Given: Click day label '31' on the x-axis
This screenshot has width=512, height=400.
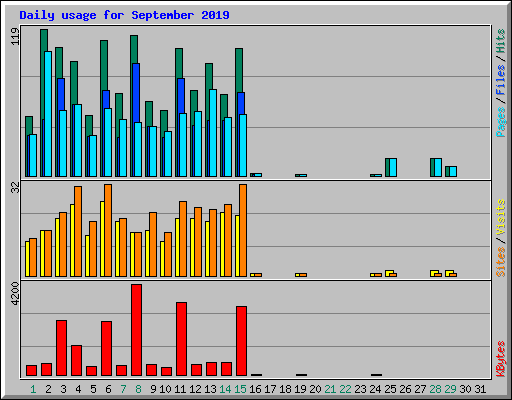Looking at the screenshot, I should point(480,389).
